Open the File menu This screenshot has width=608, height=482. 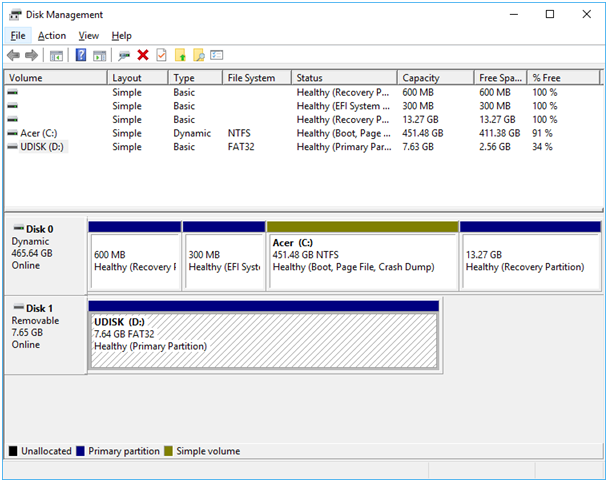tap(18, 35)
